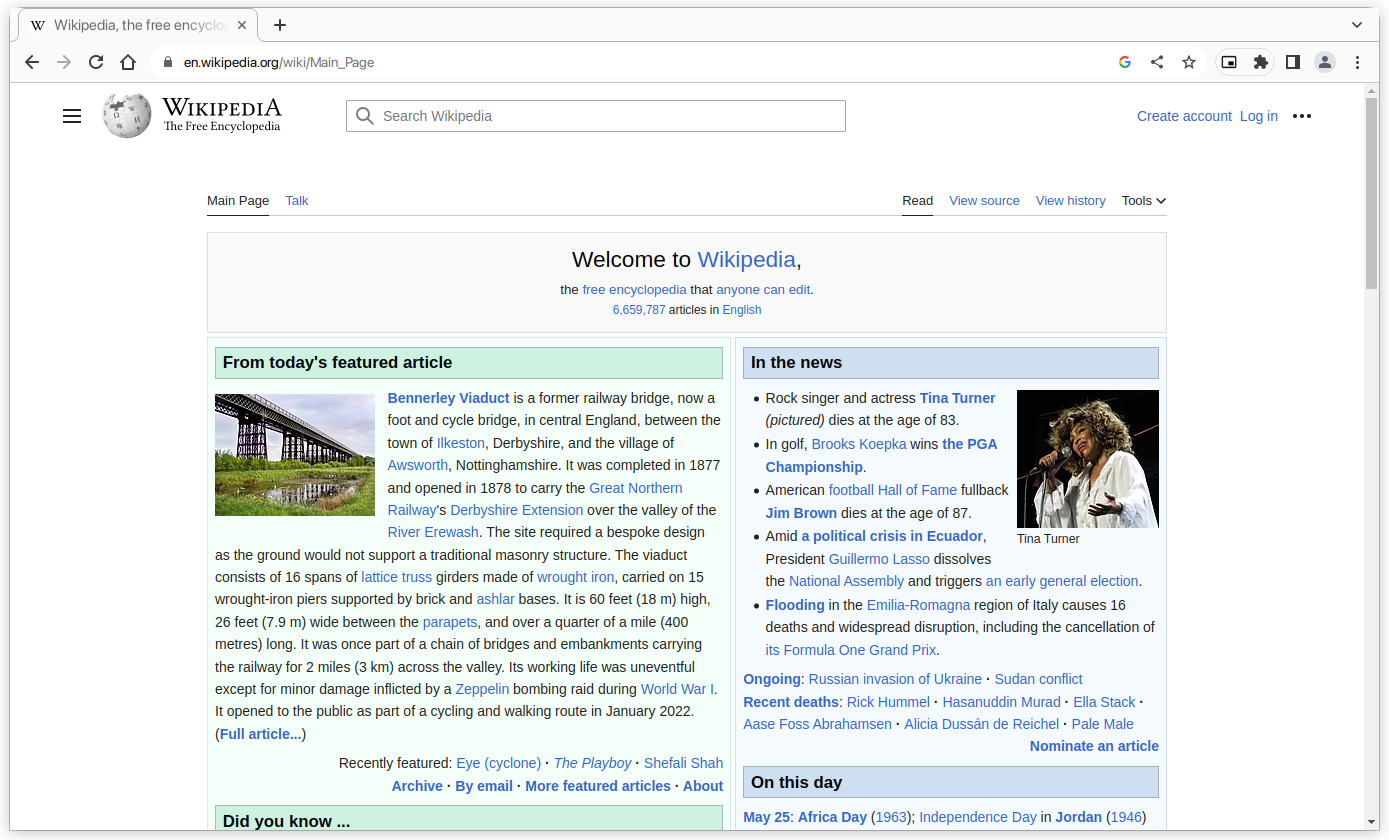
Task: Expand the Tools dropdown
Action: [x=1144, y=201]
